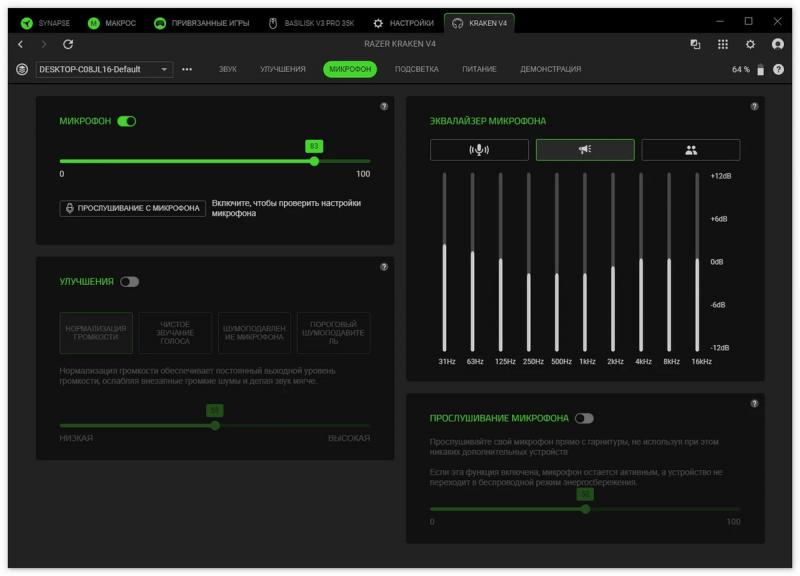
Task: Enable the Прослушивание микрофона toggle
Action: [584, 419]
